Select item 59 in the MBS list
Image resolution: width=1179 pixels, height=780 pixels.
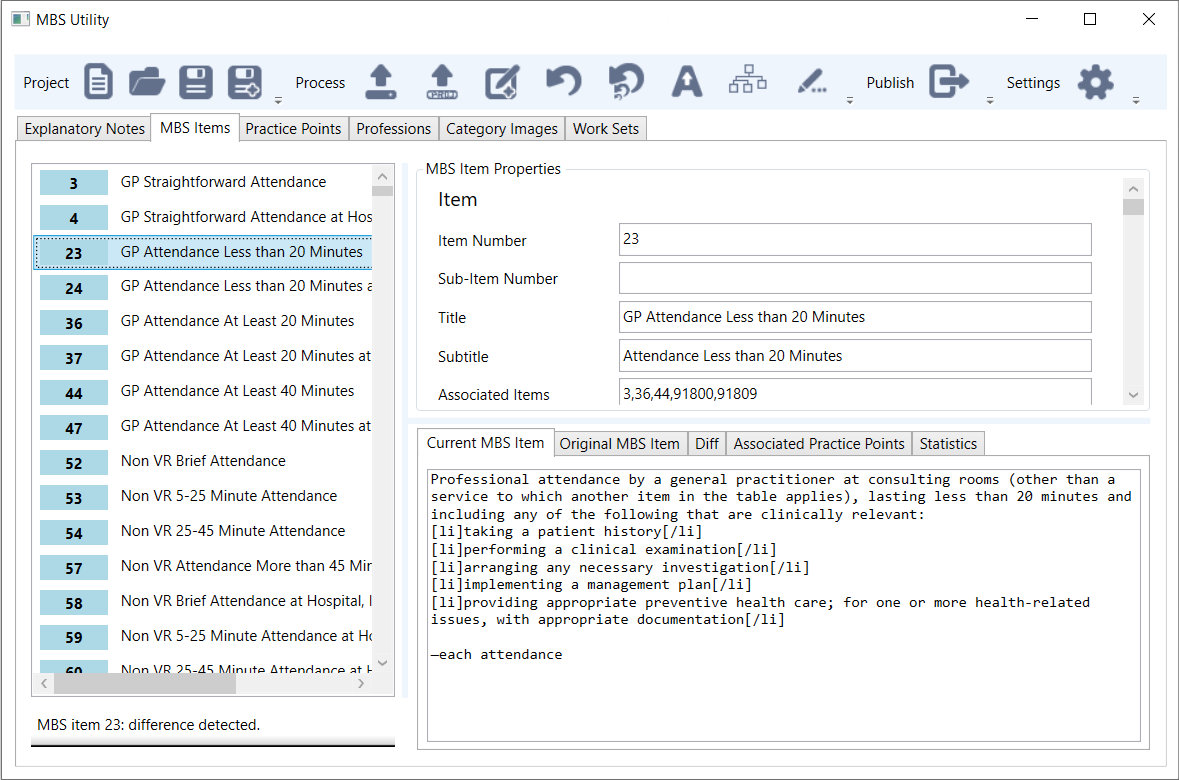(x=203, y=636)
